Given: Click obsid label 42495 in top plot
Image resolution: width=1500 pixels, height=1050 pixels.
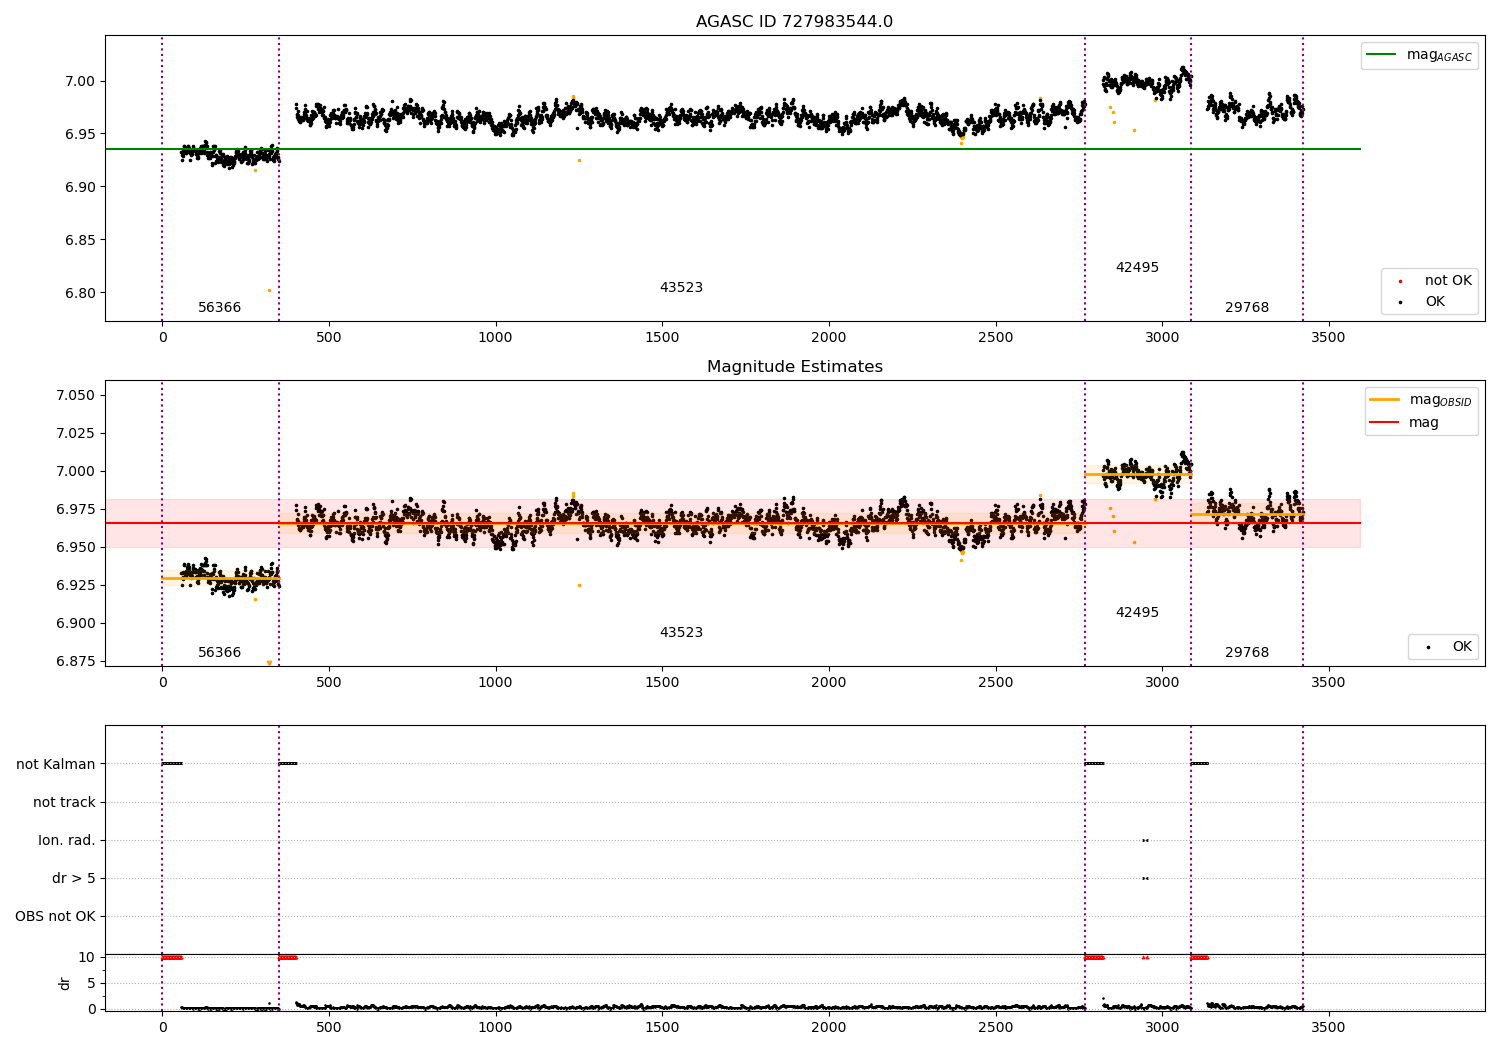Looking at the screenshot, I should 1137,268.
